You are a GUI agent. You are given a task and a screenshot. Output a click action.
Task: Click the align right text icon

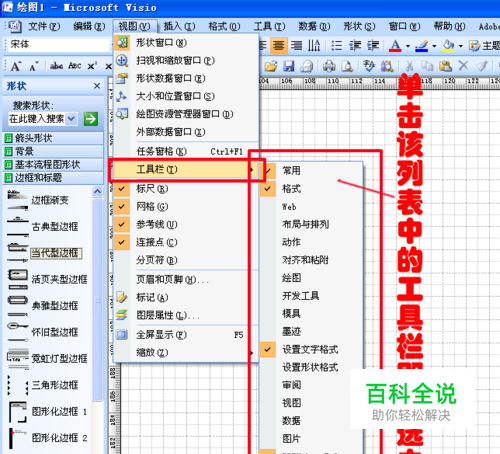(x=296, y=45)
